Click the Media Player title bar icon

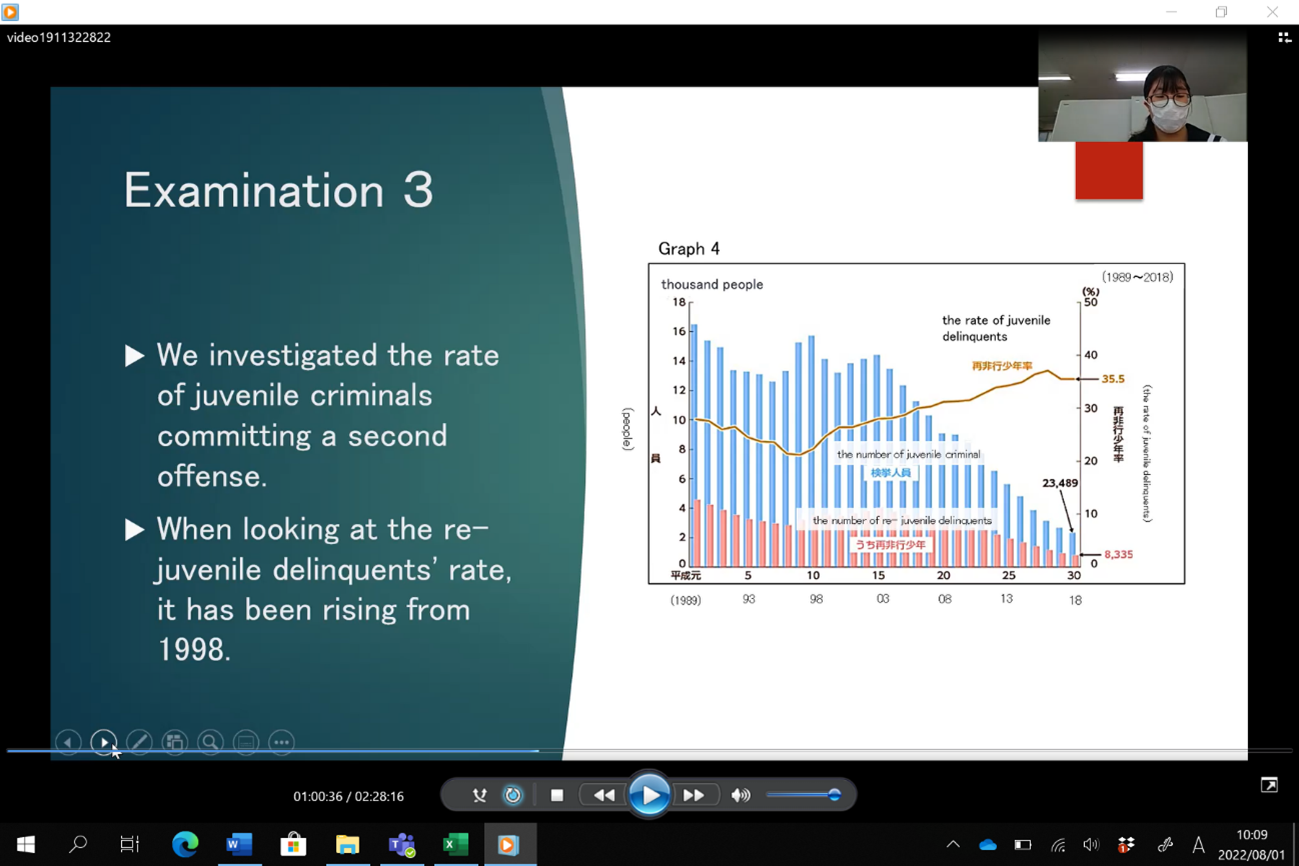(10, 12)
